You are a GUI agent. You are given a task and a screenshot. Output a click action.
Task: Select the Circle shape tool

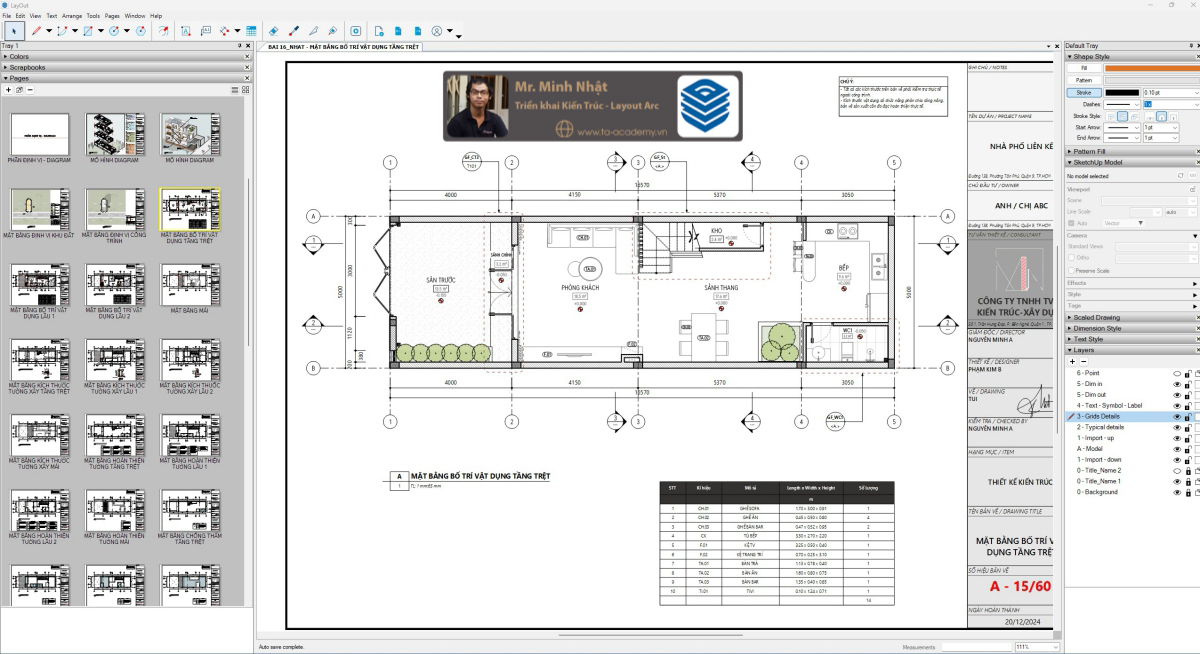(114, 31)
